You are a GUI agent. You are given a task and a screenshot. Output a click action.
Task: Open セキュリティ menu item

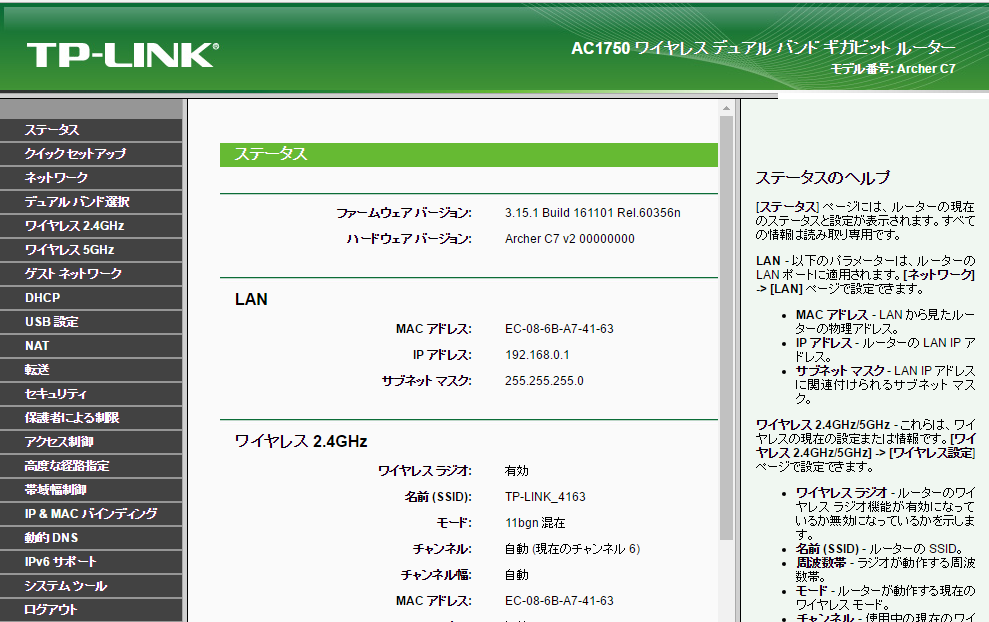[x=91, y=394]
